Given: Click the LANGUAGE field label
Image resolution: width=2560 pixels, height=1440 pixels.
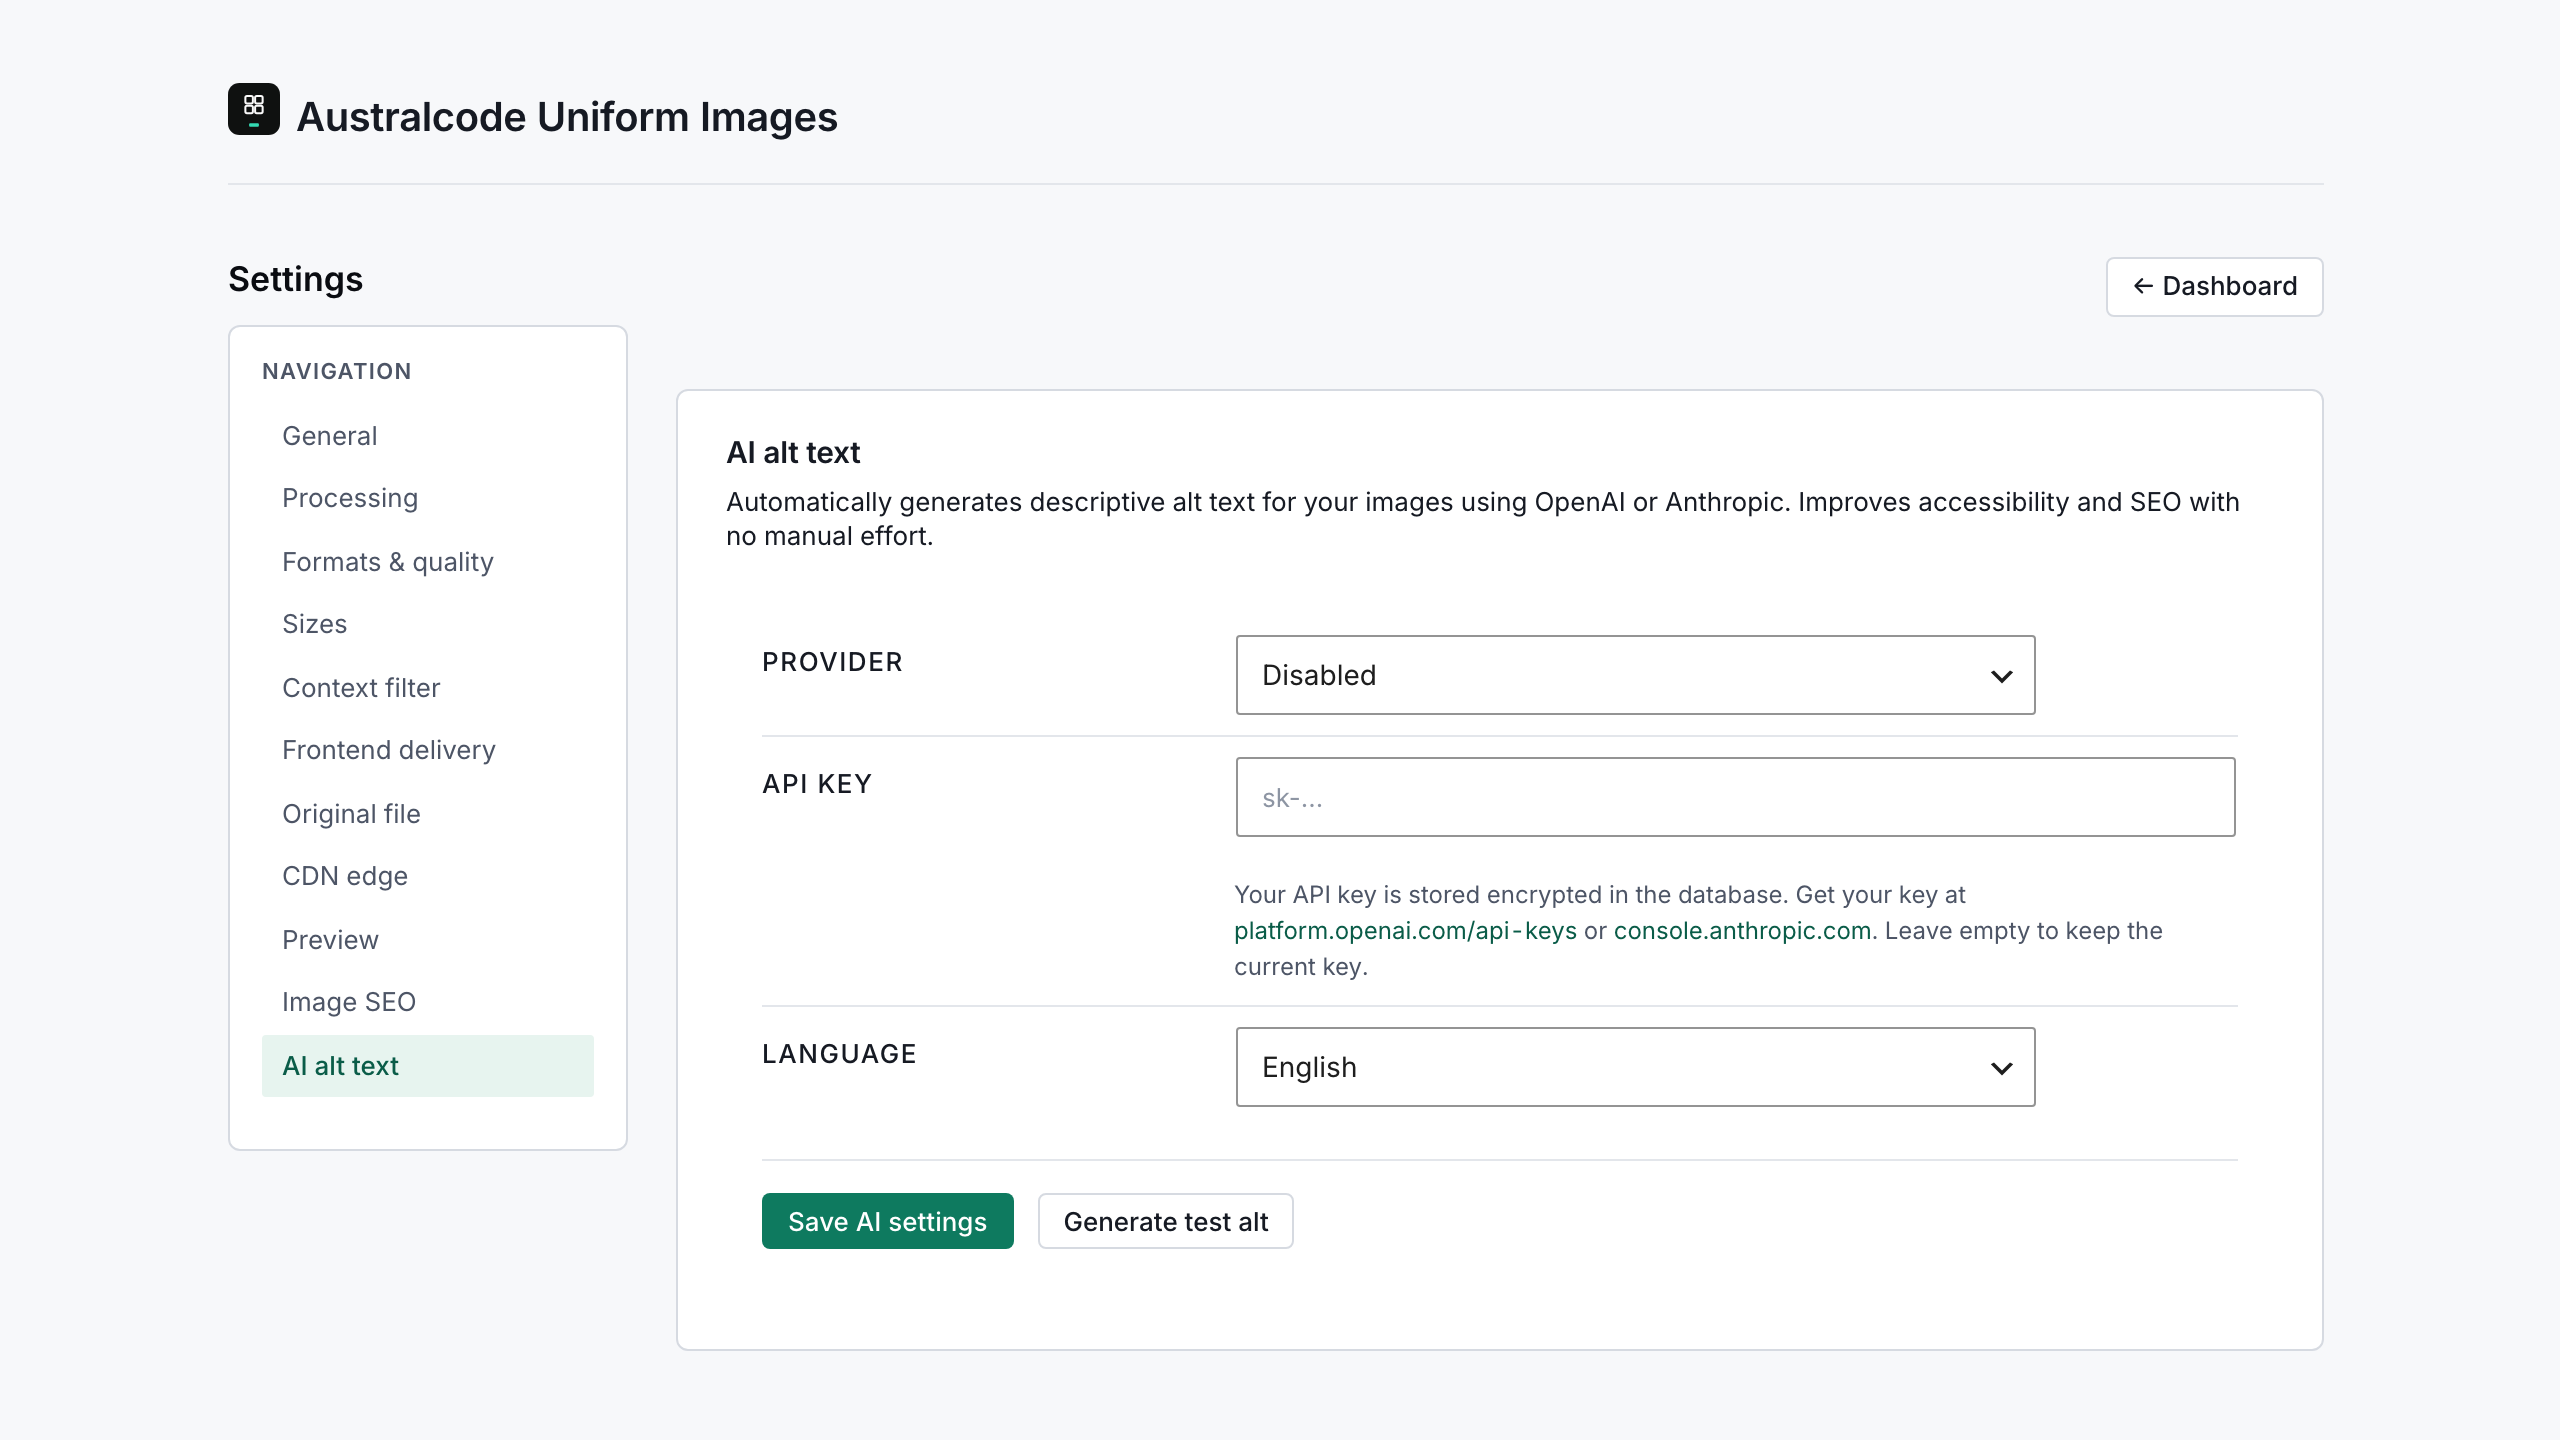Looking at the screenshot, I should pos(839,1054).
